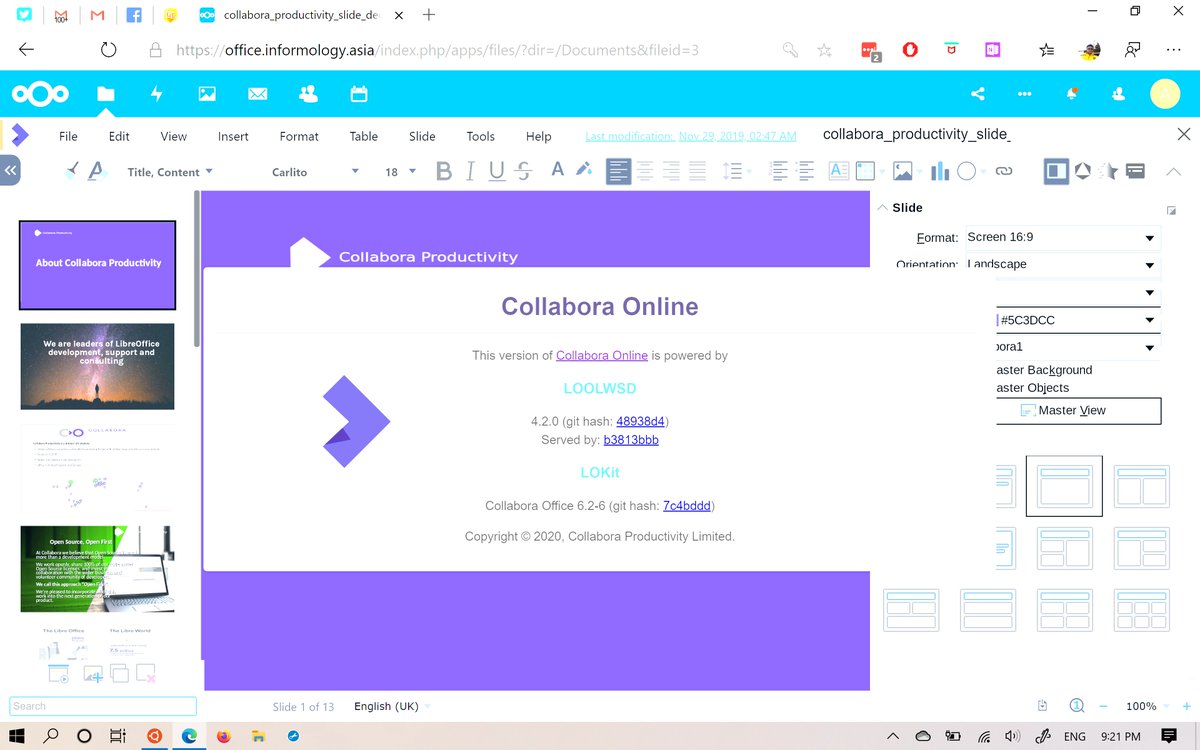The width and height of the screenshot is (1200, 750).
Task: Open the b3813bbb Served by link
Action: (631, 439)
